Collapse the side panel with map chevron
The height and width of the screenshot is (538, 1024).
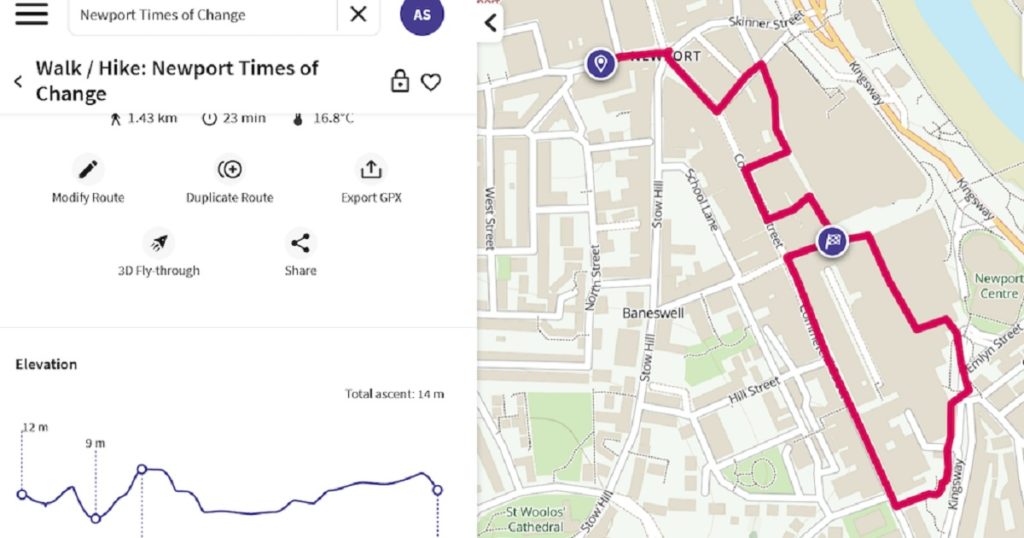pos(491,23)
